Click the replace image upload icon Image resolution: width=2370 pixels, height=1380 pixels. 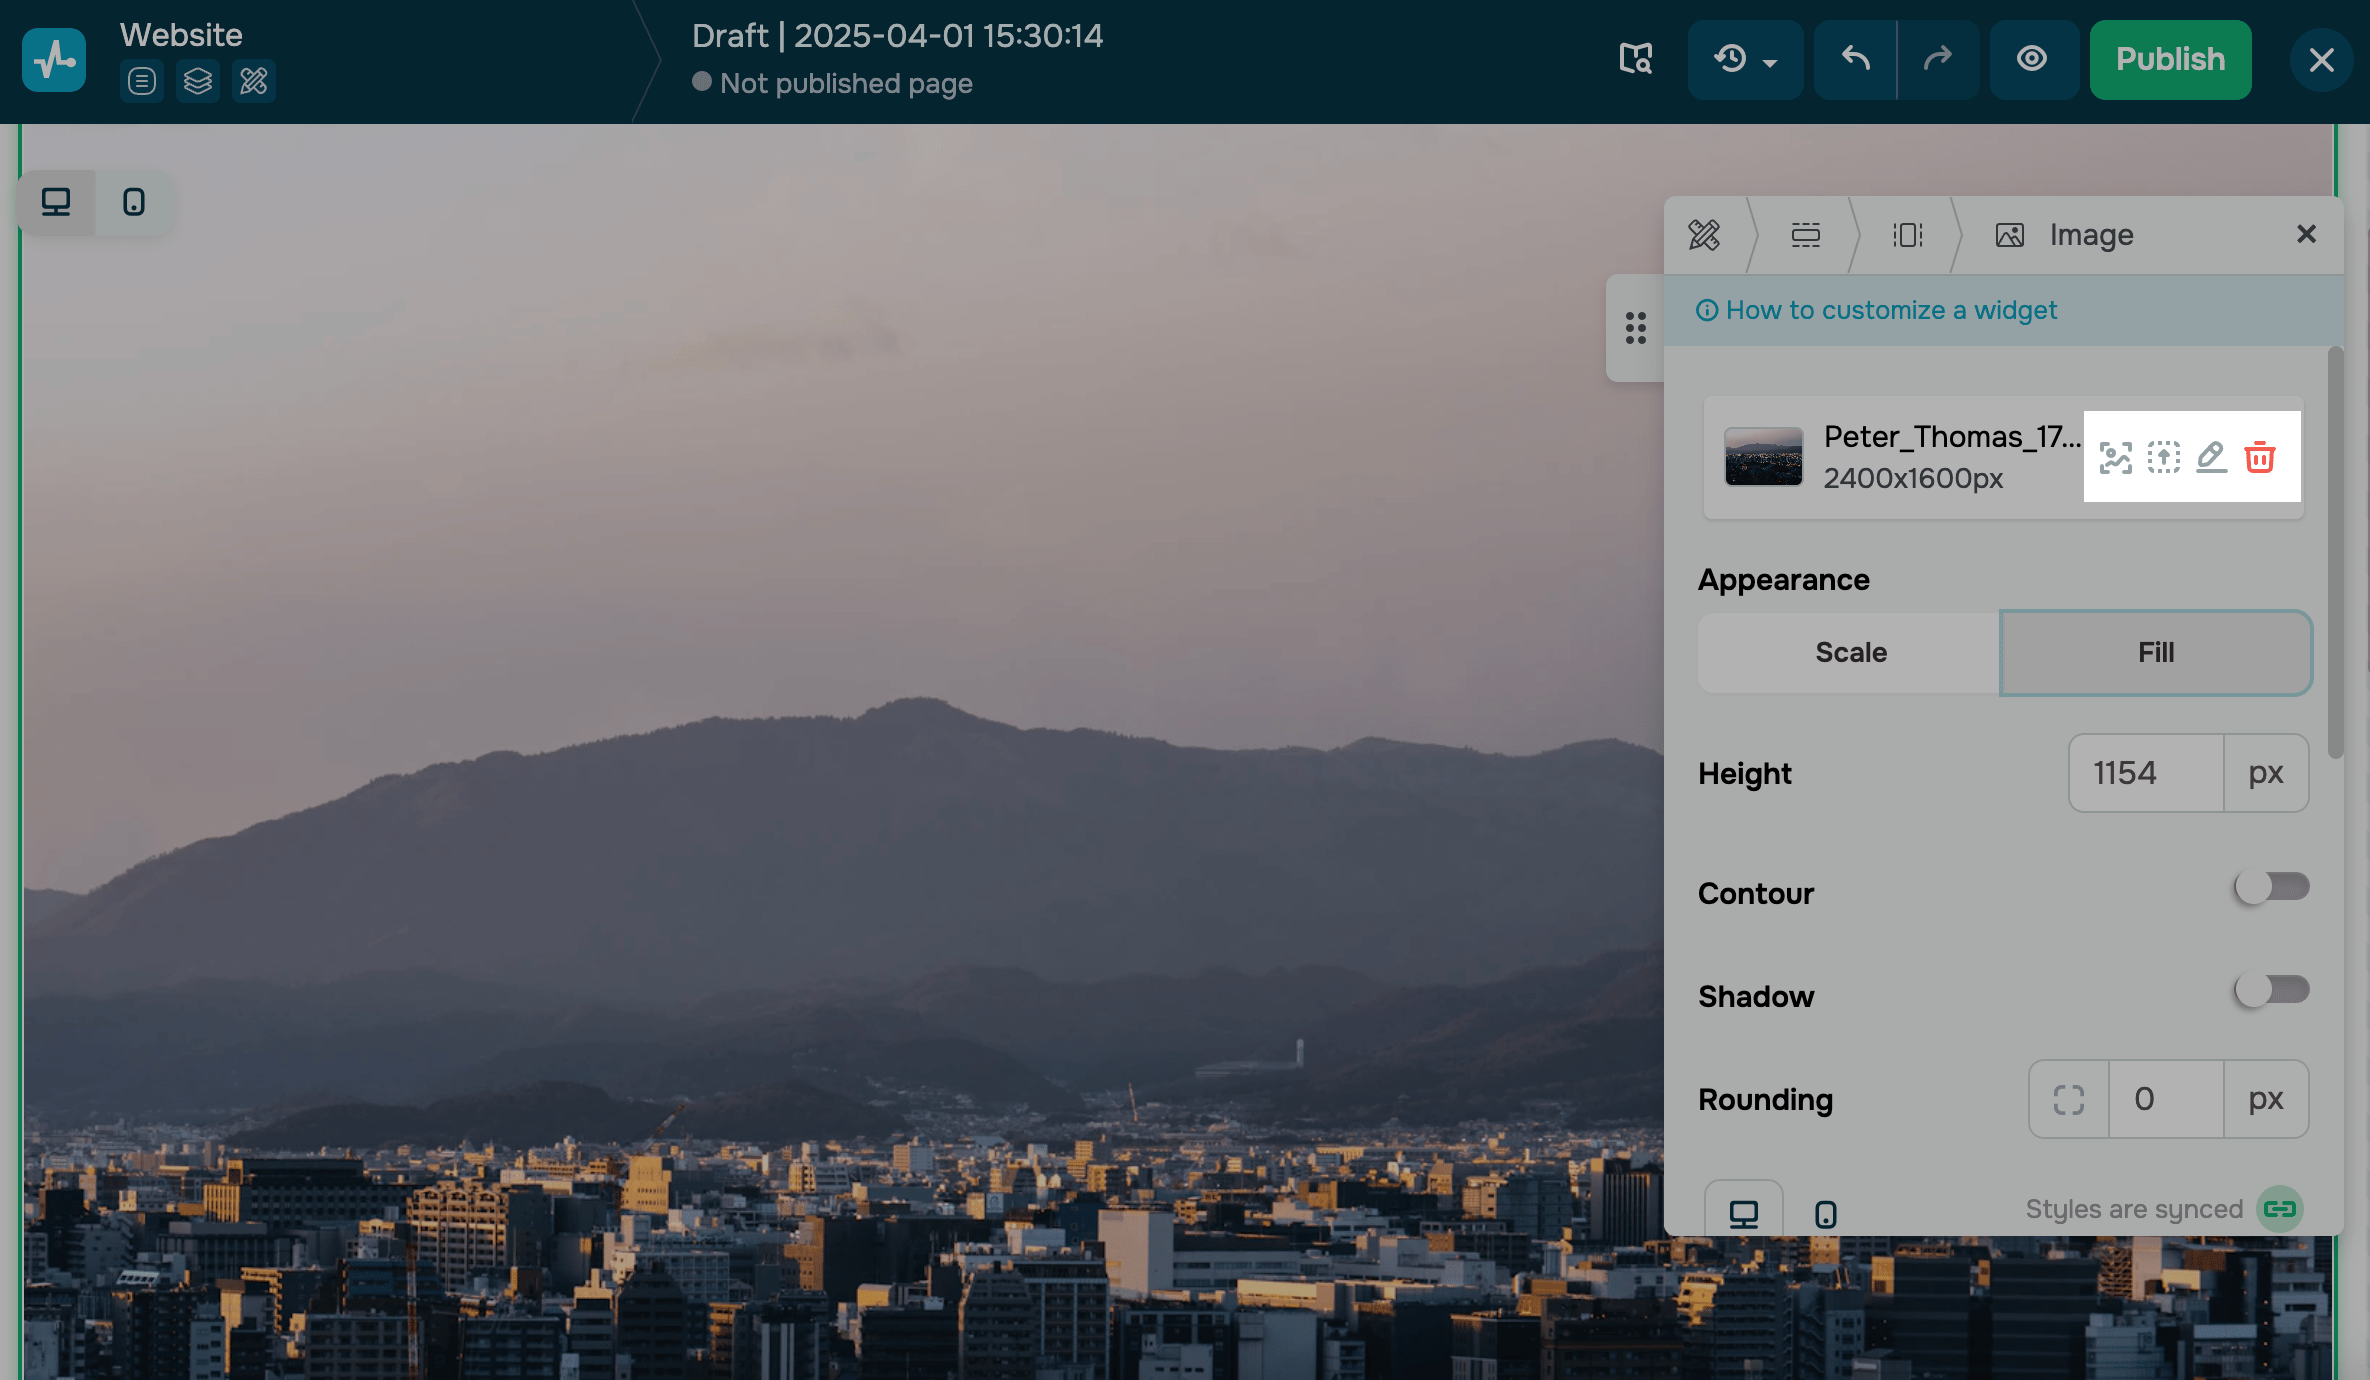(x=2164, y=457)
